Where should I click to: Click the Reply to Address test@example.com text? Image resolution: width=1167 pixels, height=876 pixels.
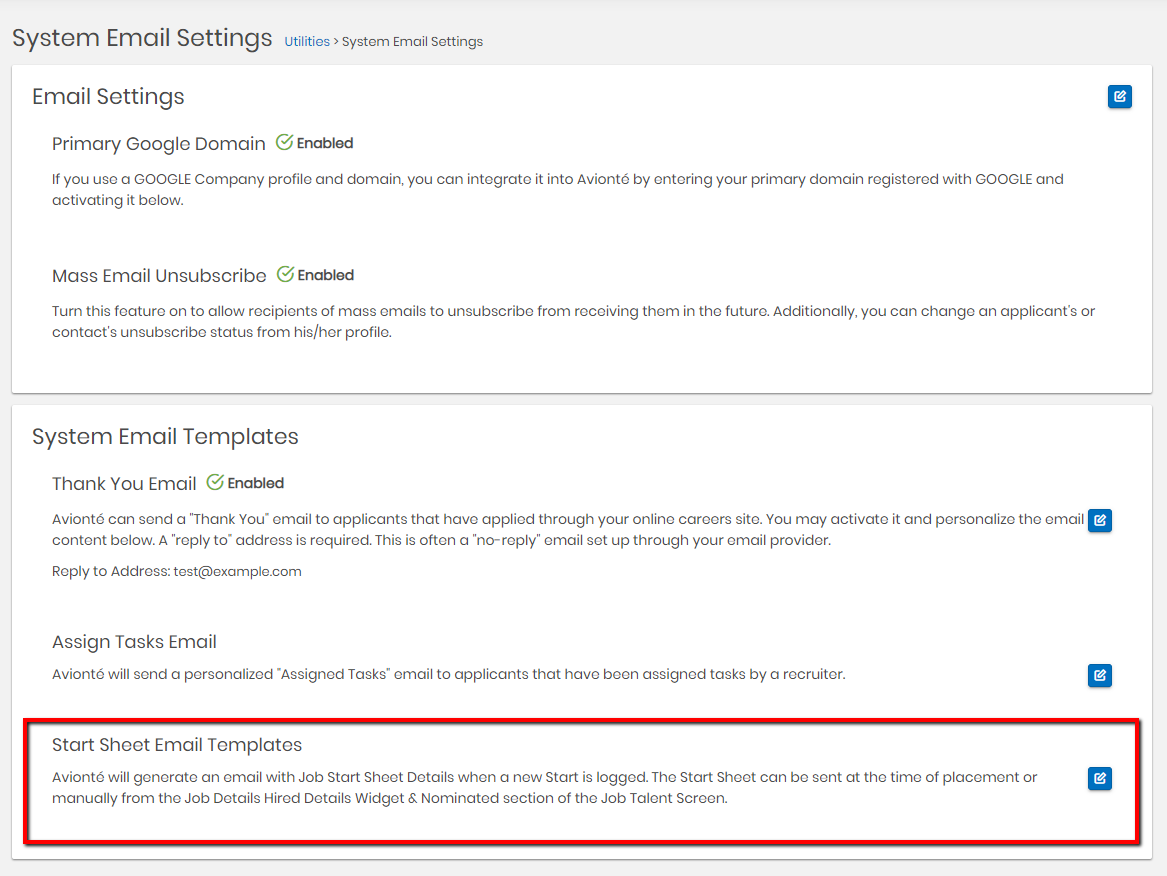[177, 572]
